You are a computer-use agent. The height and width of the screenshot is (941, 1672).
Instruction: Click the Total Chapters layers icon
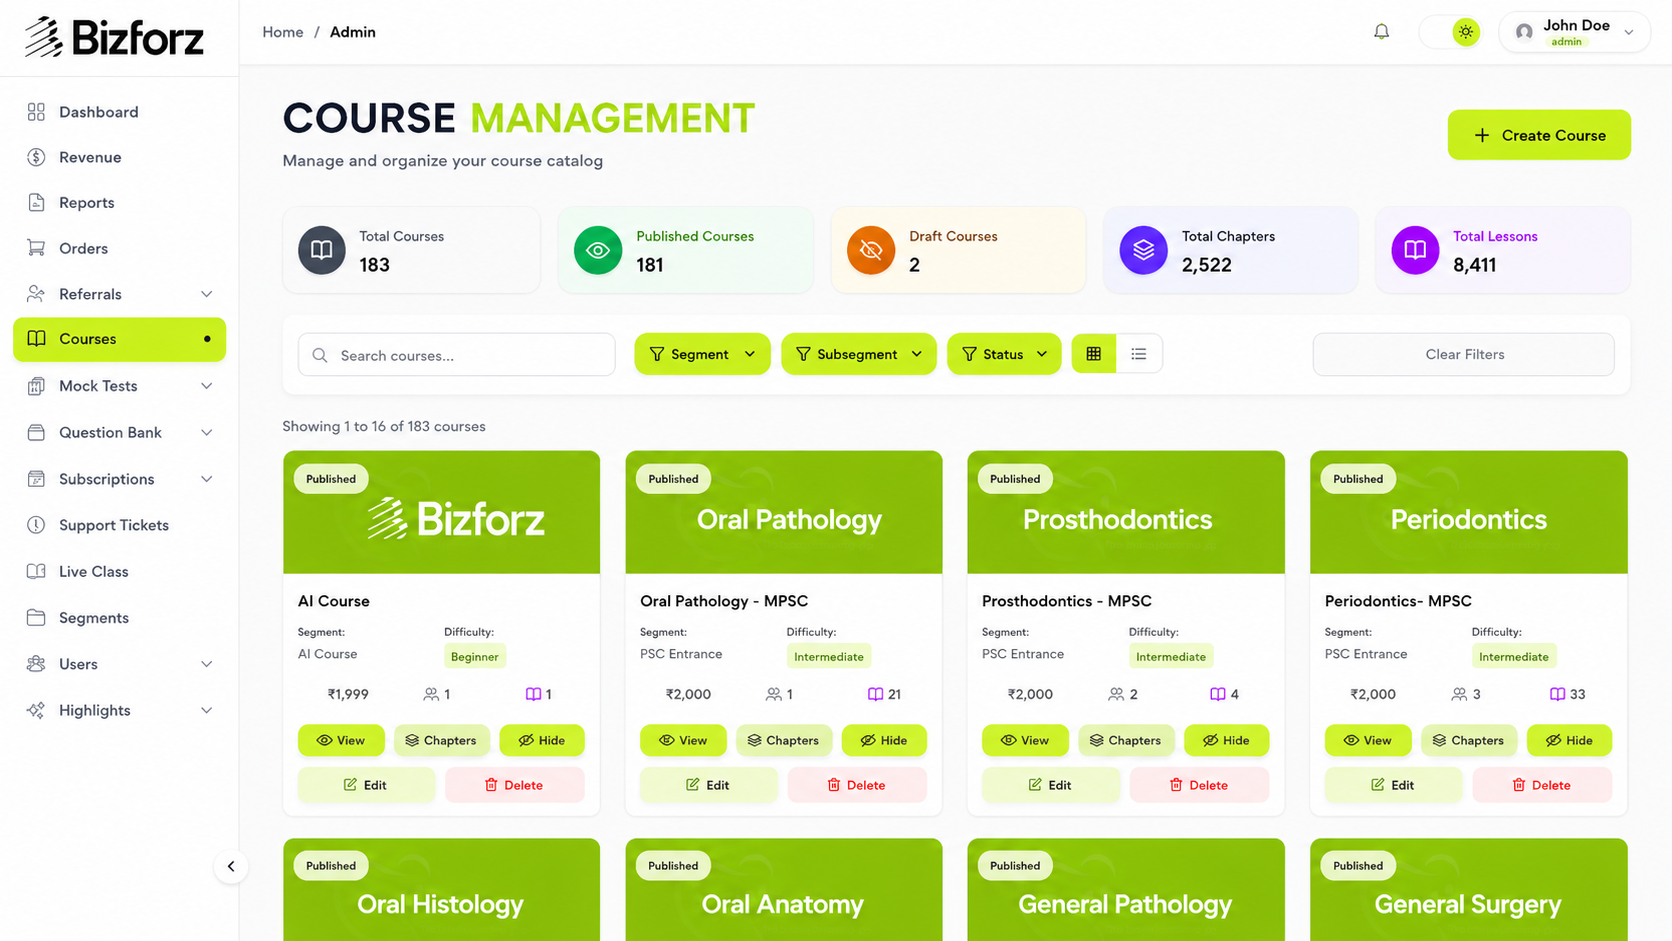tap(1143, 250)
